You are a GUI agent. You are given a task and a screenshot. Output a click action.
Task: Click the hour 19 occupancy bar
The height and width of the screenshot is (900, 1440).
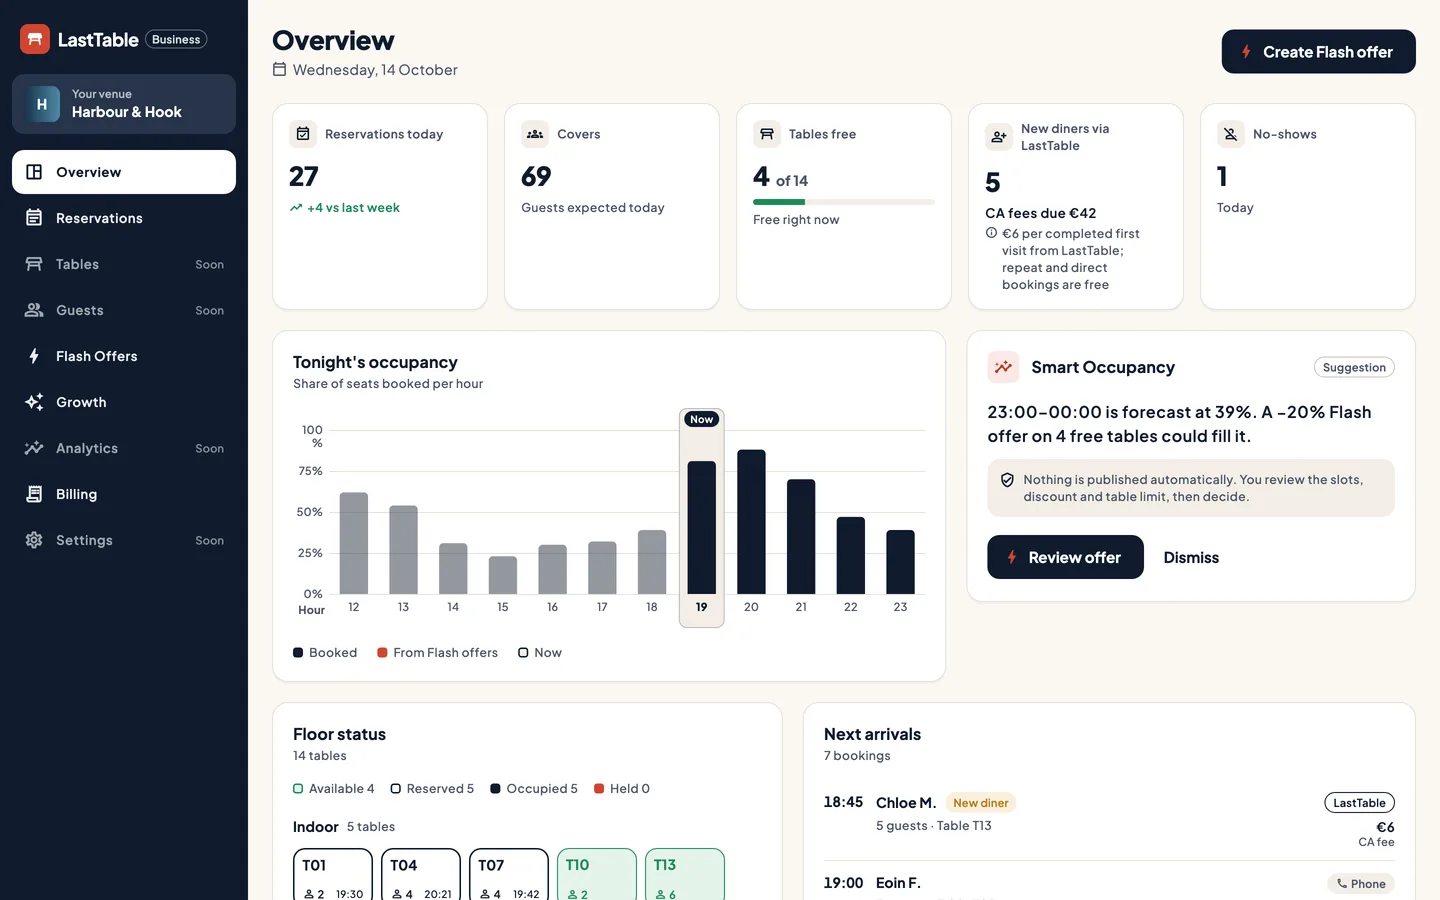click(x=702, y=527)
